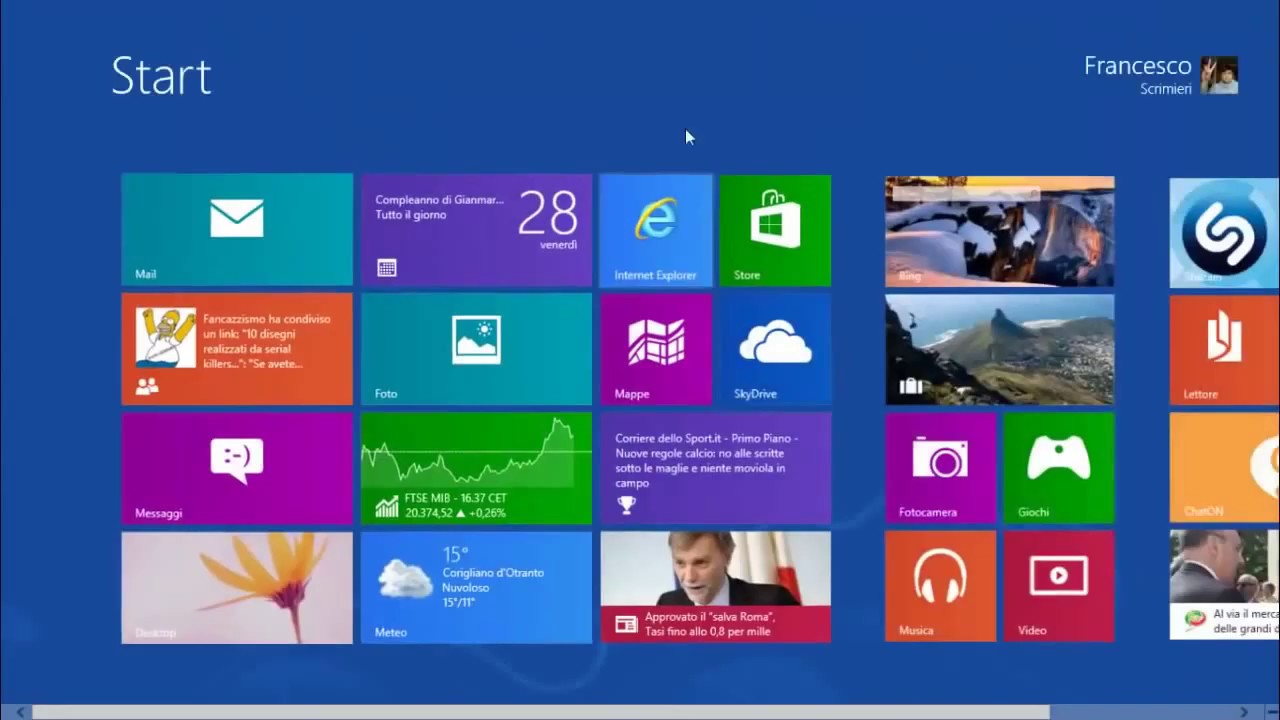Click the scrollbar left arrow
This screenshot has height=720, width=1280.
[19, 712]
